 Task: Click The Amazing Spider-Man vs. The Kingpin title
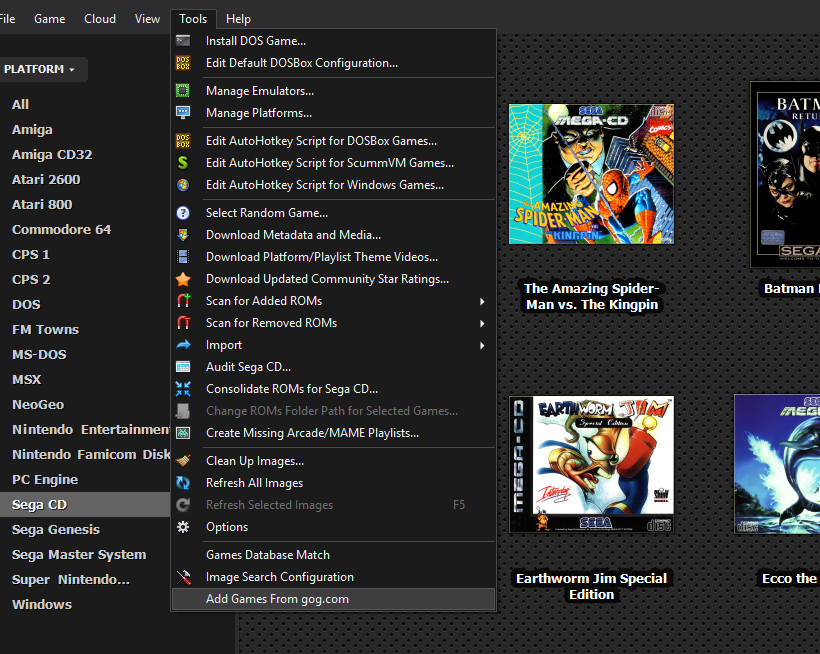click(x=591, y=296)
